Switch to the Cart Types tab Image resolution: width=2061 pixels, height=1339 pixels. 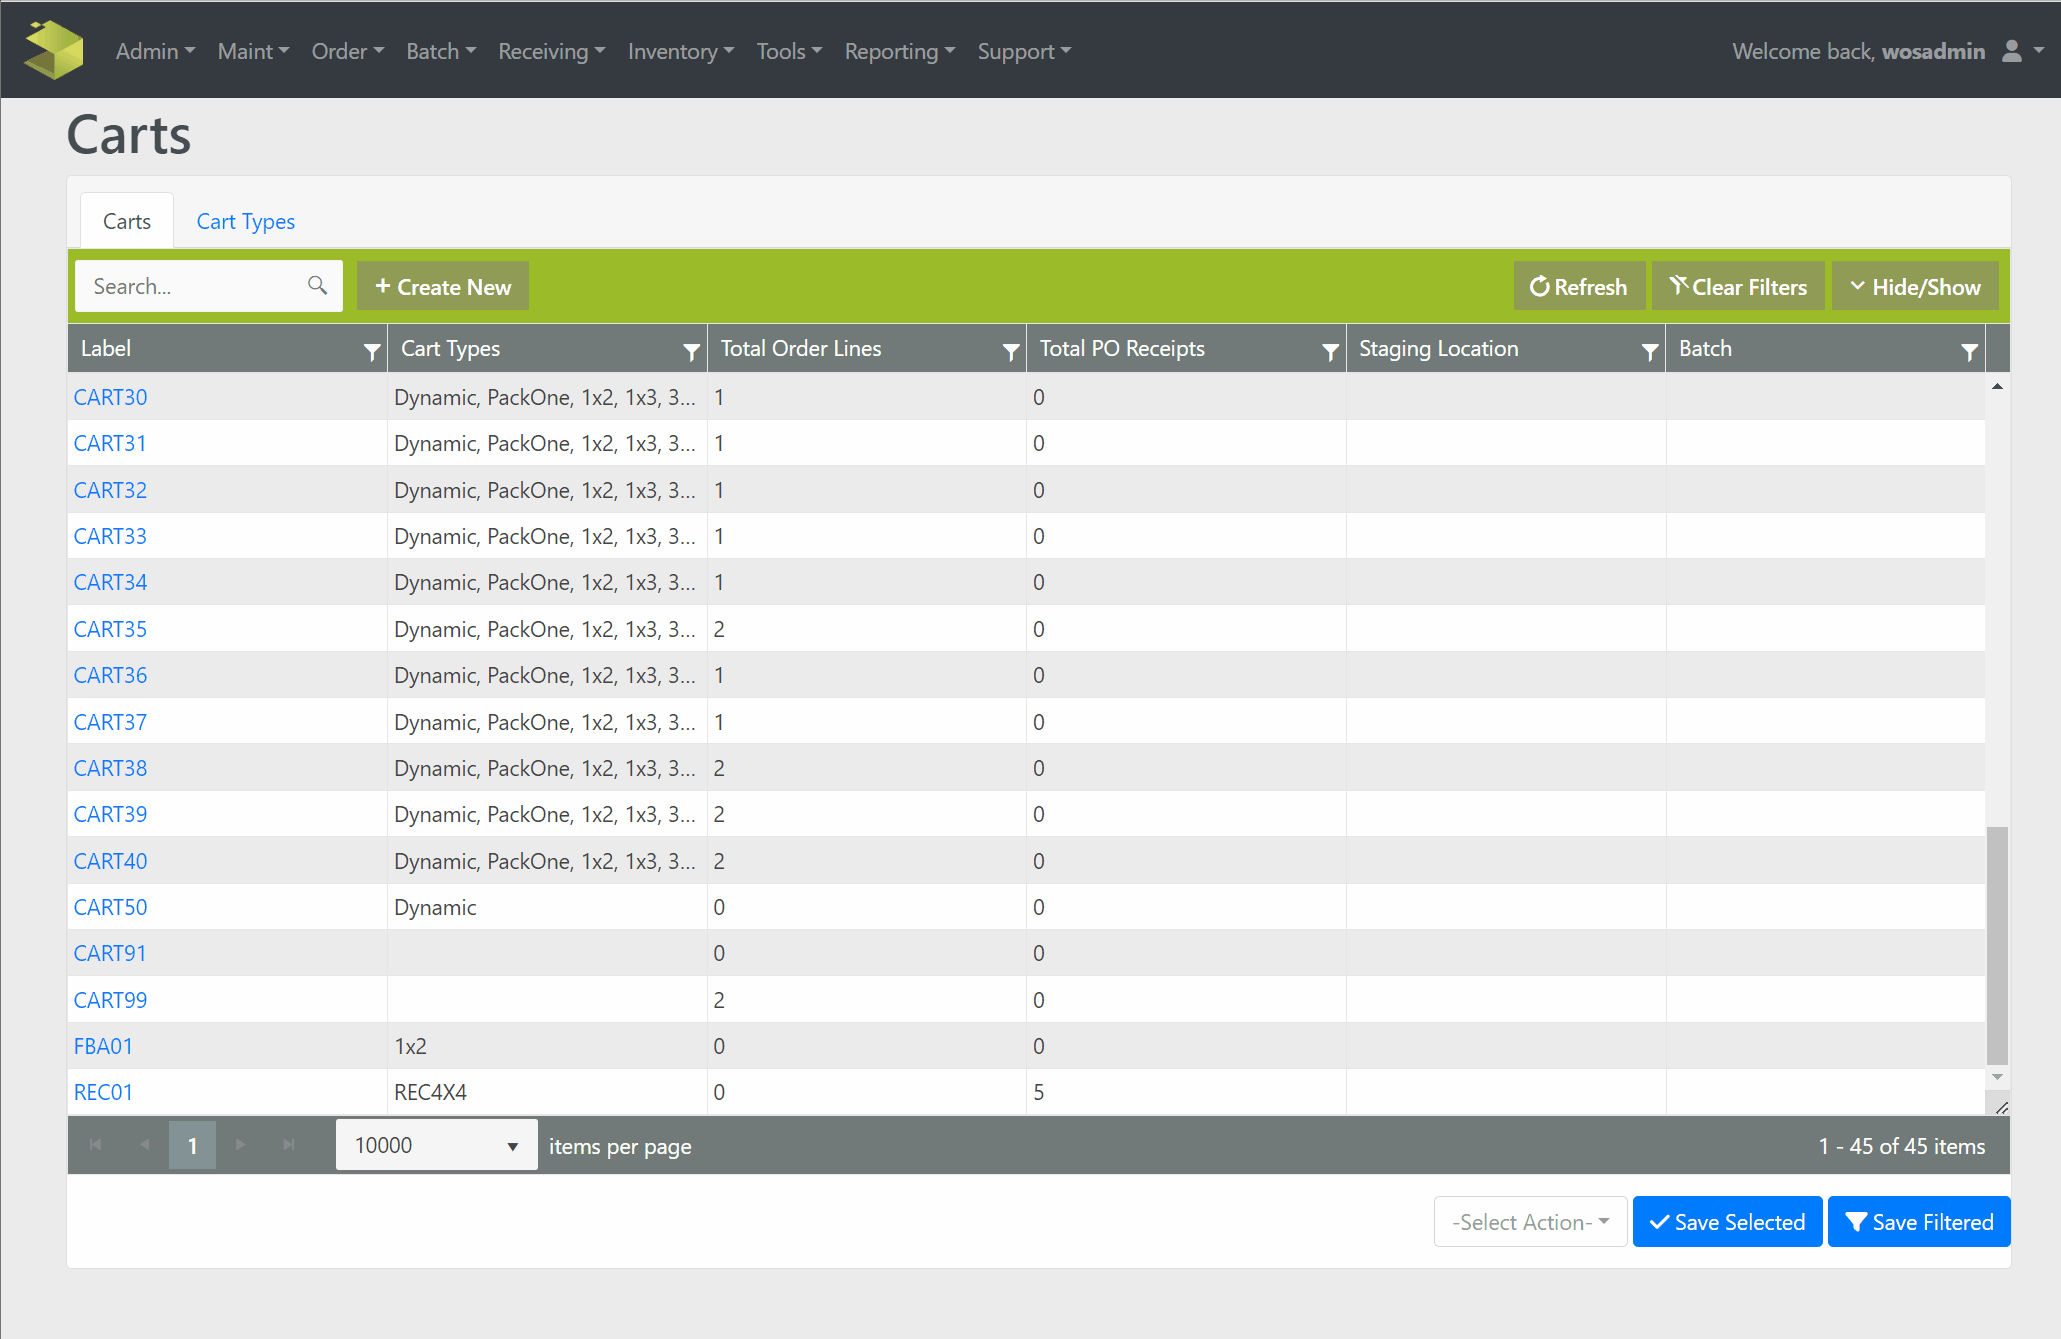245,221
